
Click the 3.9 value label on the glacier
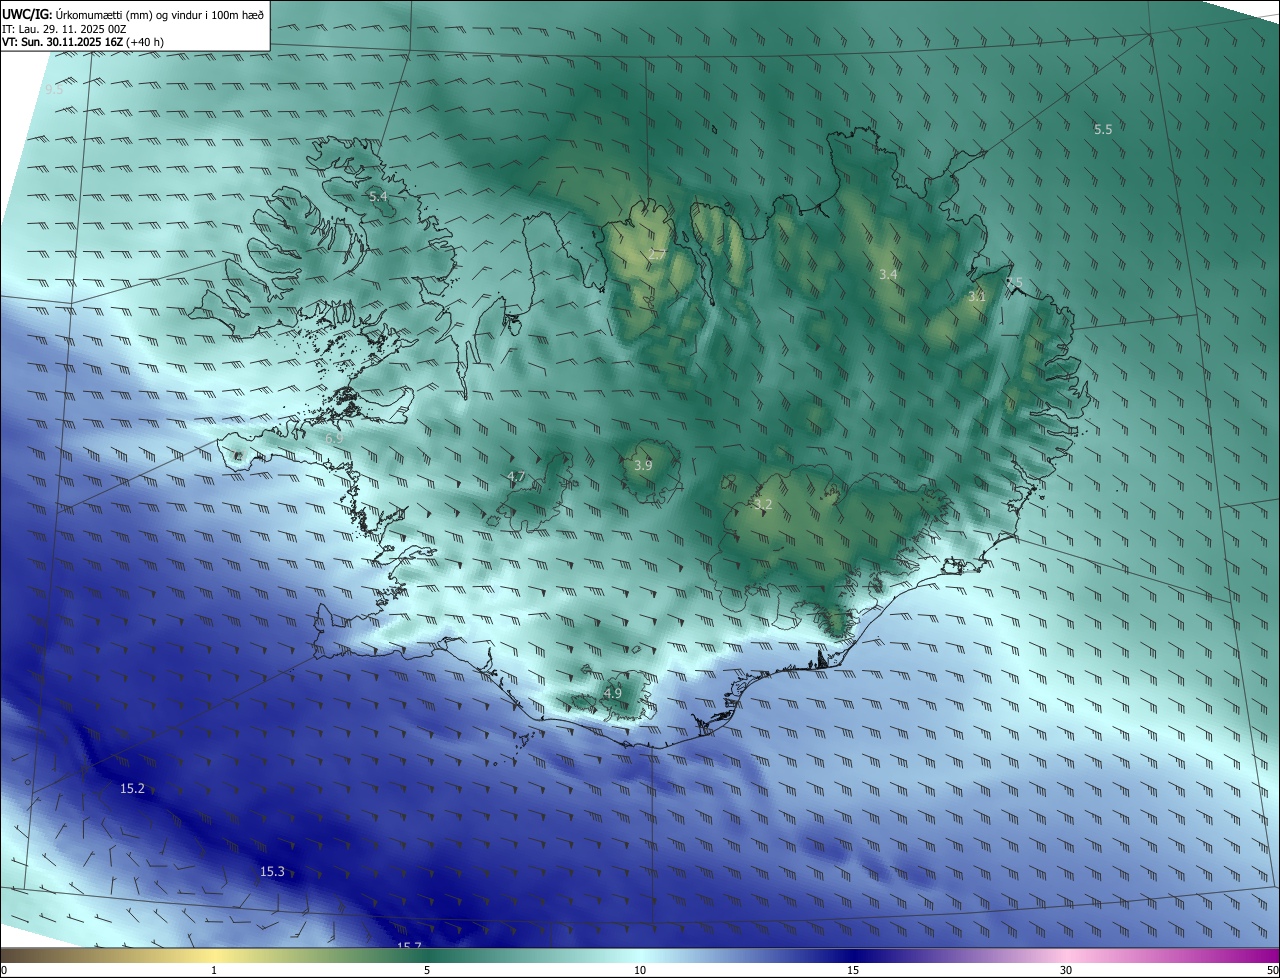point(643,465)
